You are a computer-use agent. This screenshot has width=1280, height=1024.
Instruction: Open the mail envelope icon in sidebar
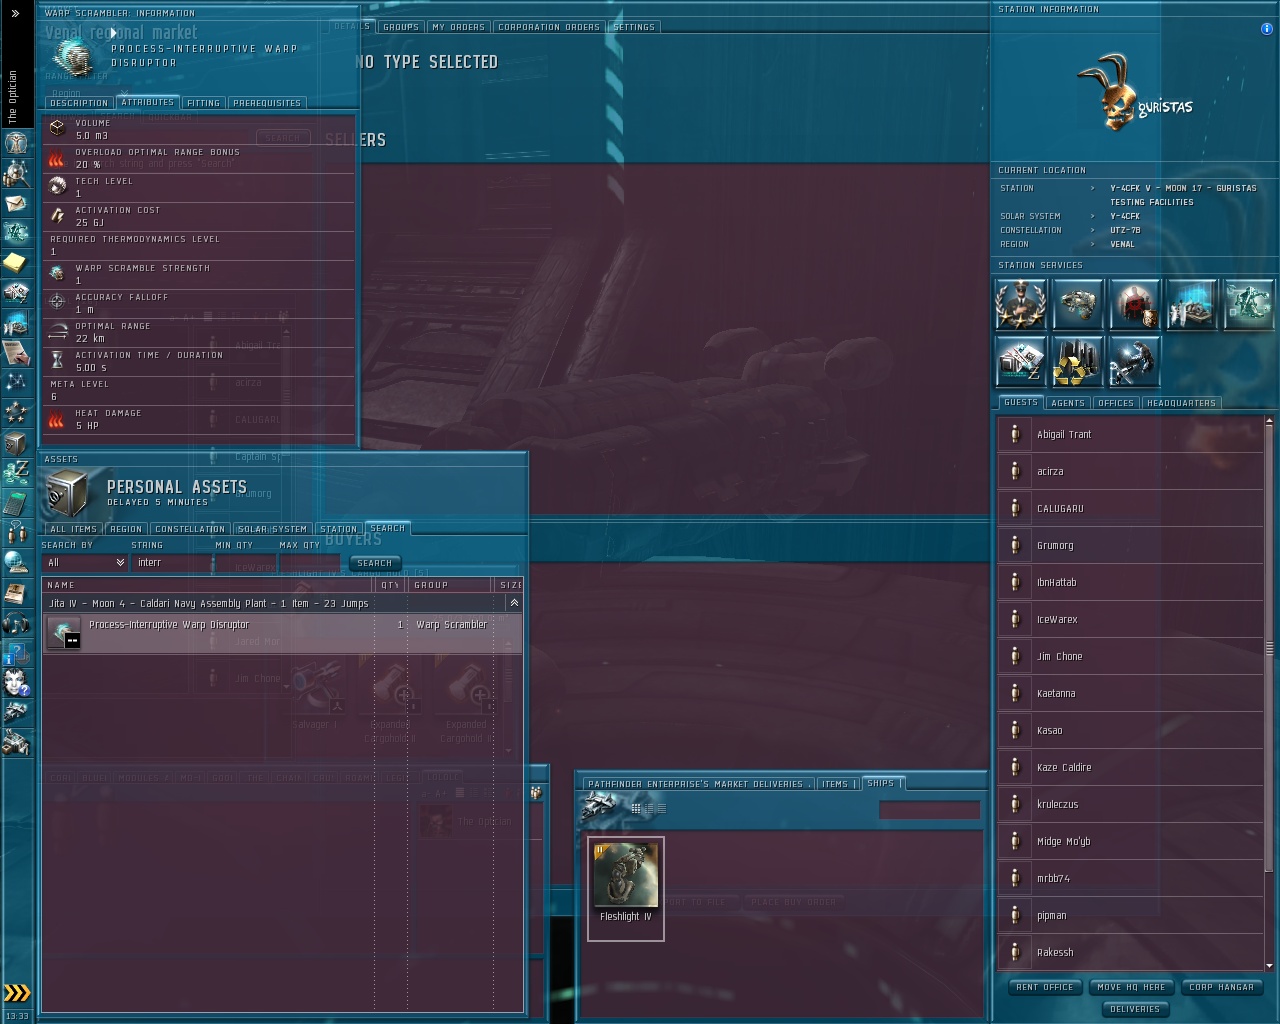pos(16,203)
